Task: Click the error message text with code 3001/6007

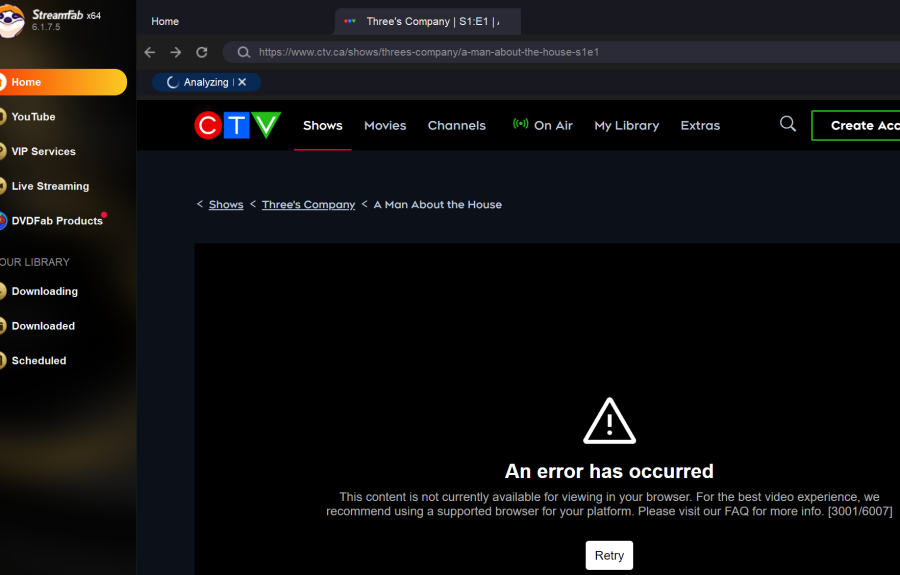Action: coord(609,504)
